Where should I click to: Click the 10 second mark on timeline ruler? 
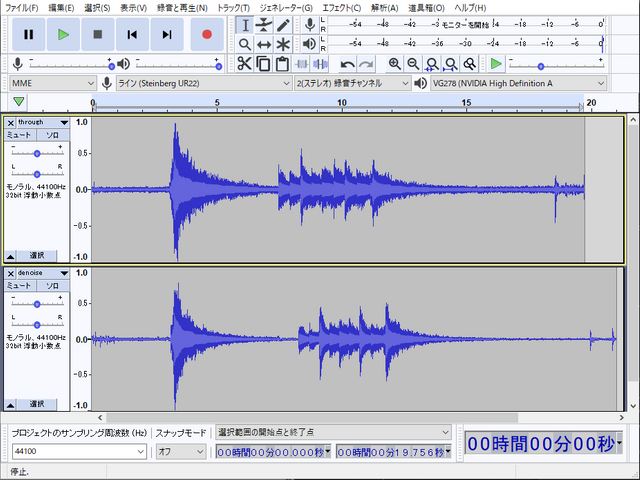click(342, 102)
